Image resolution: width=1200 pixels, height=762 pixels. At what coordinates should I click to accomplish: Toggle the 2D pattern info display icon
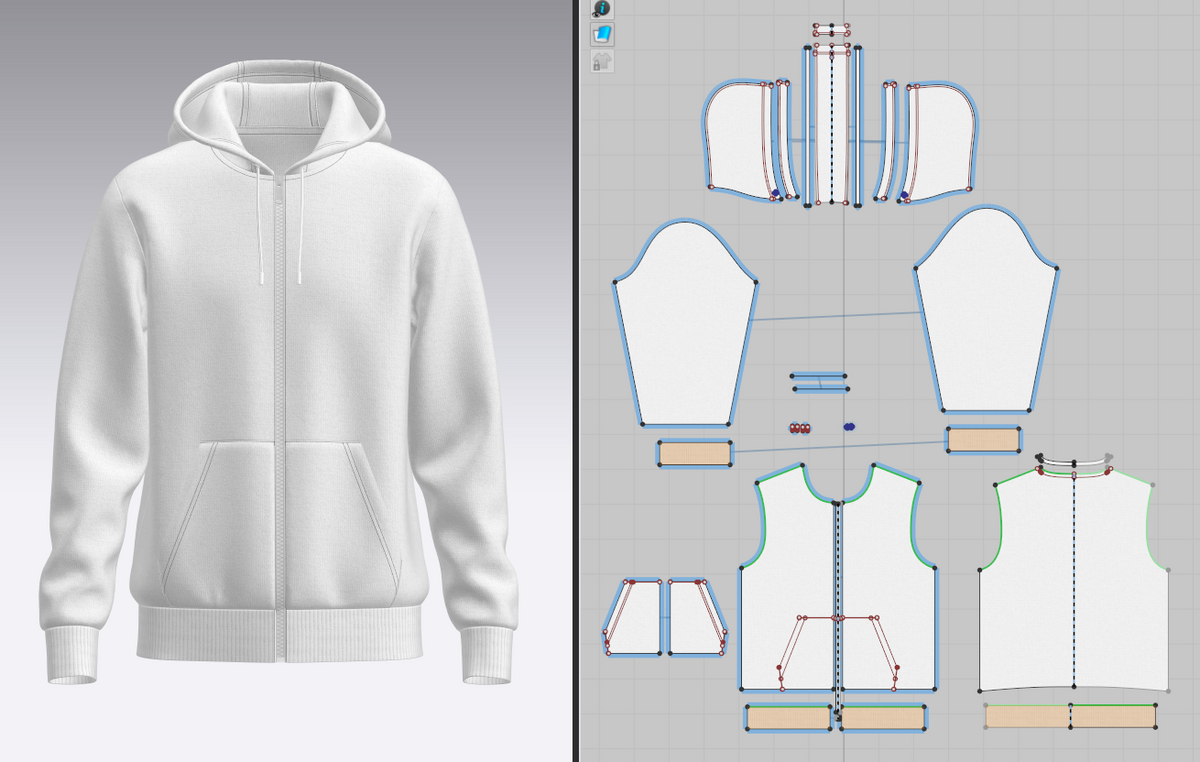tap(602, 8)
